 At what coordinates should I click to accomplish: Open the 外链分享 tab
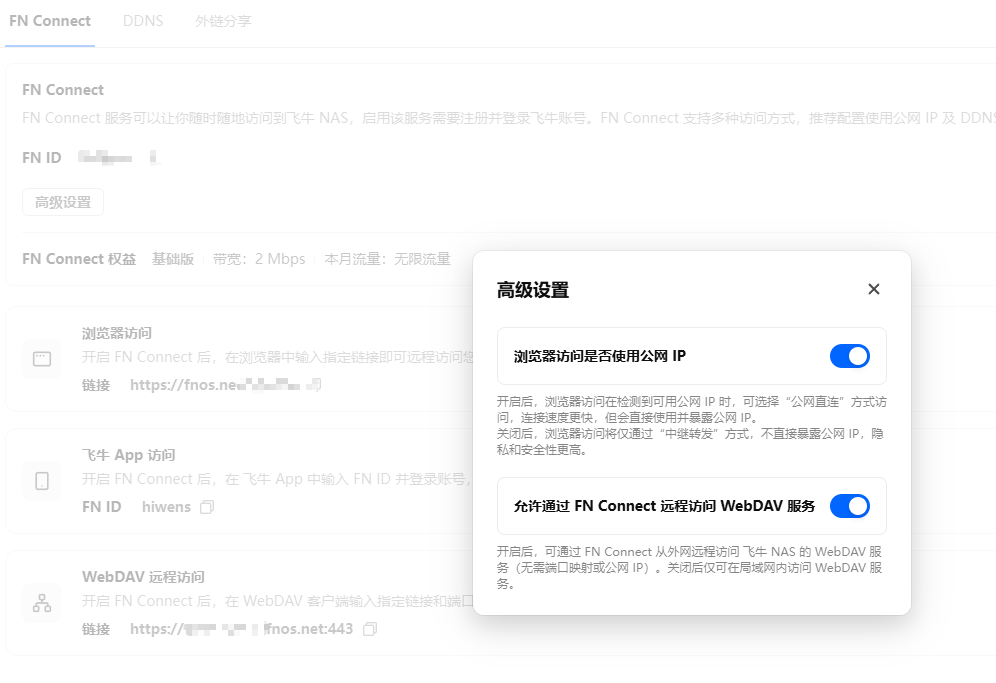pos(223,21)
